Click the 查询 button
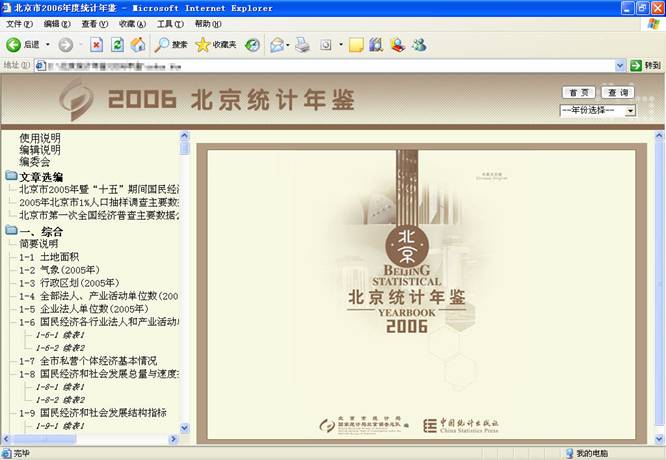666x460 pixels. pyautogui.click(x=618, y=92)
